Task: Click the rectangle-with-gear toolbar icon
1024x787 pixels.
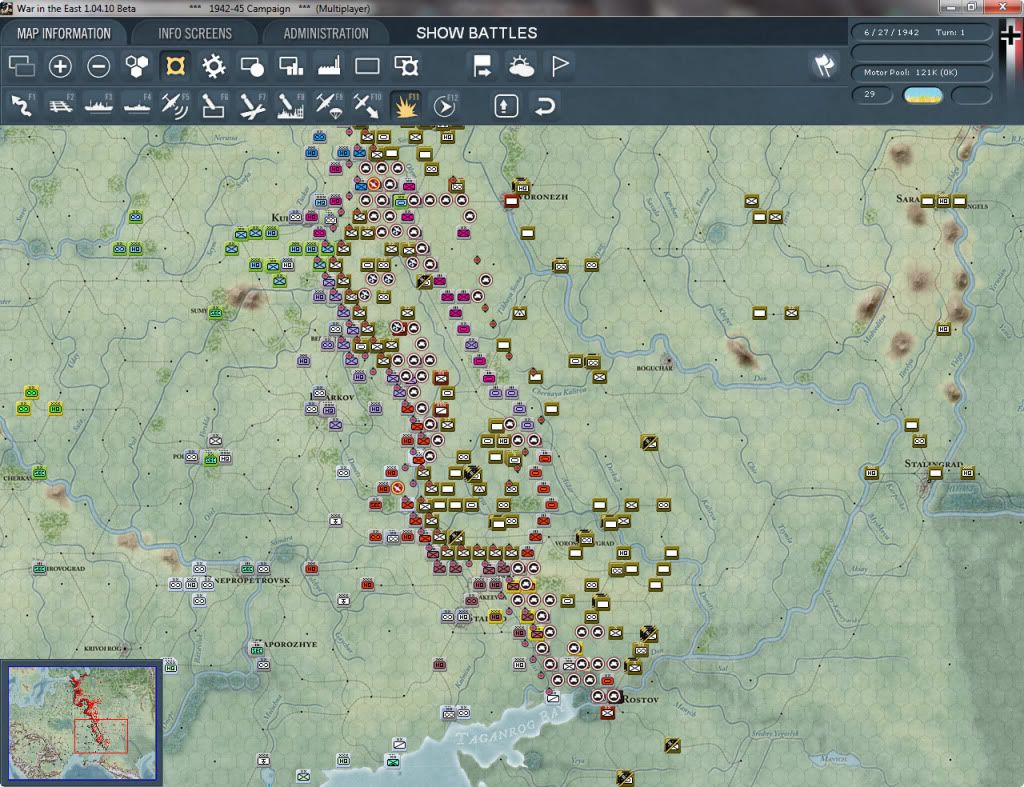Action: (x=406, y=66)
